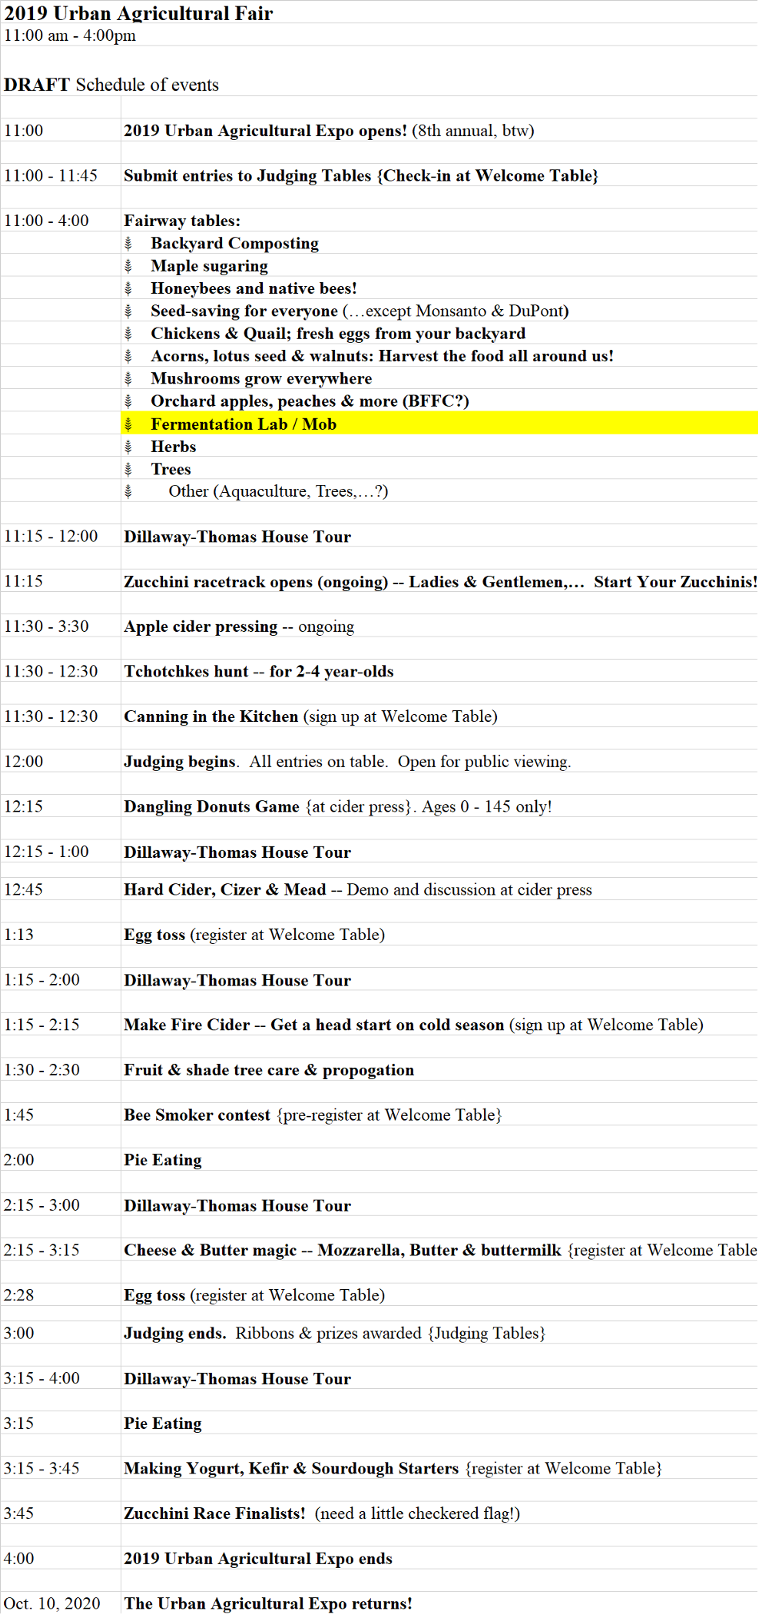
Task: Click the bullet icon beside 'Herbs'
Action: click(129, 447)
